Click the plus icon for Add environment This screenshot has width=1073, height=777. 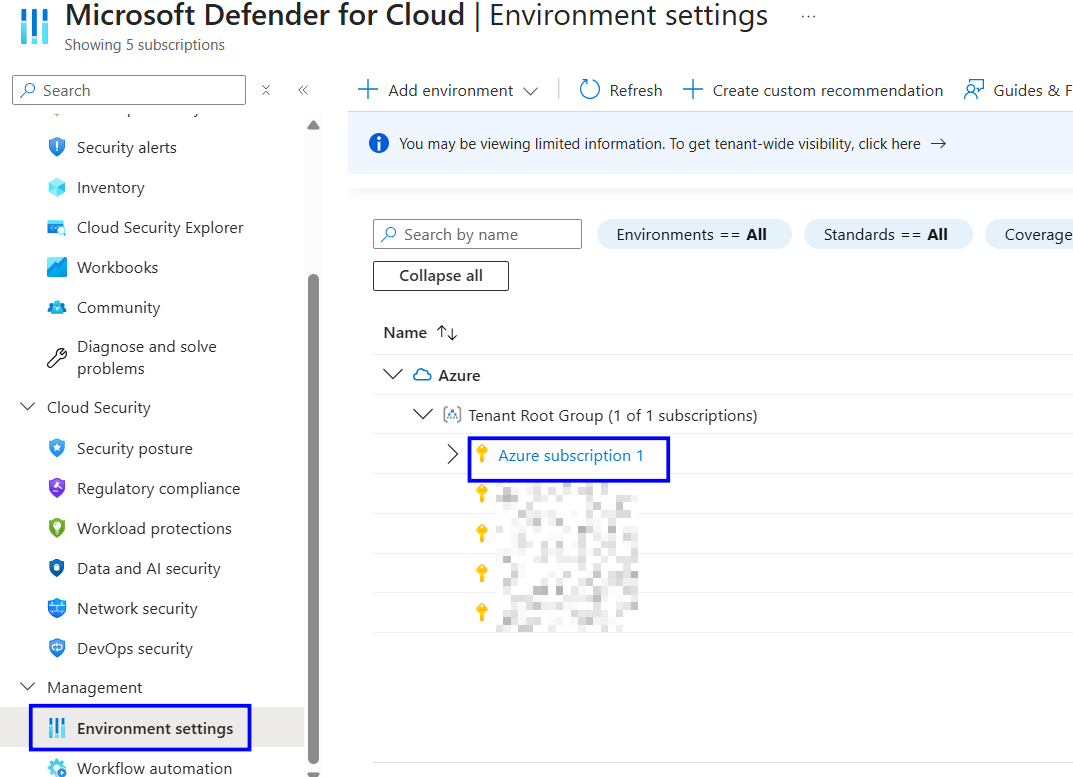(x=367, y=90)
